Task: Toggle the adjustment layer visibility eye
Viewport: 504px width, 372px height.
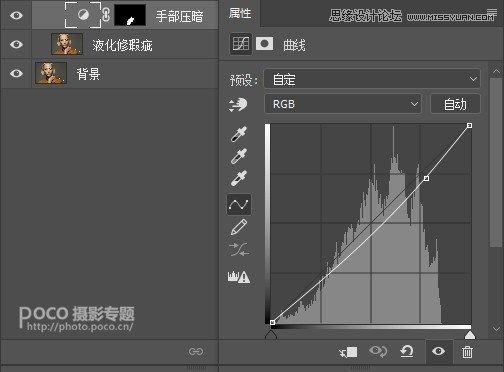Action: coord(438,351)
